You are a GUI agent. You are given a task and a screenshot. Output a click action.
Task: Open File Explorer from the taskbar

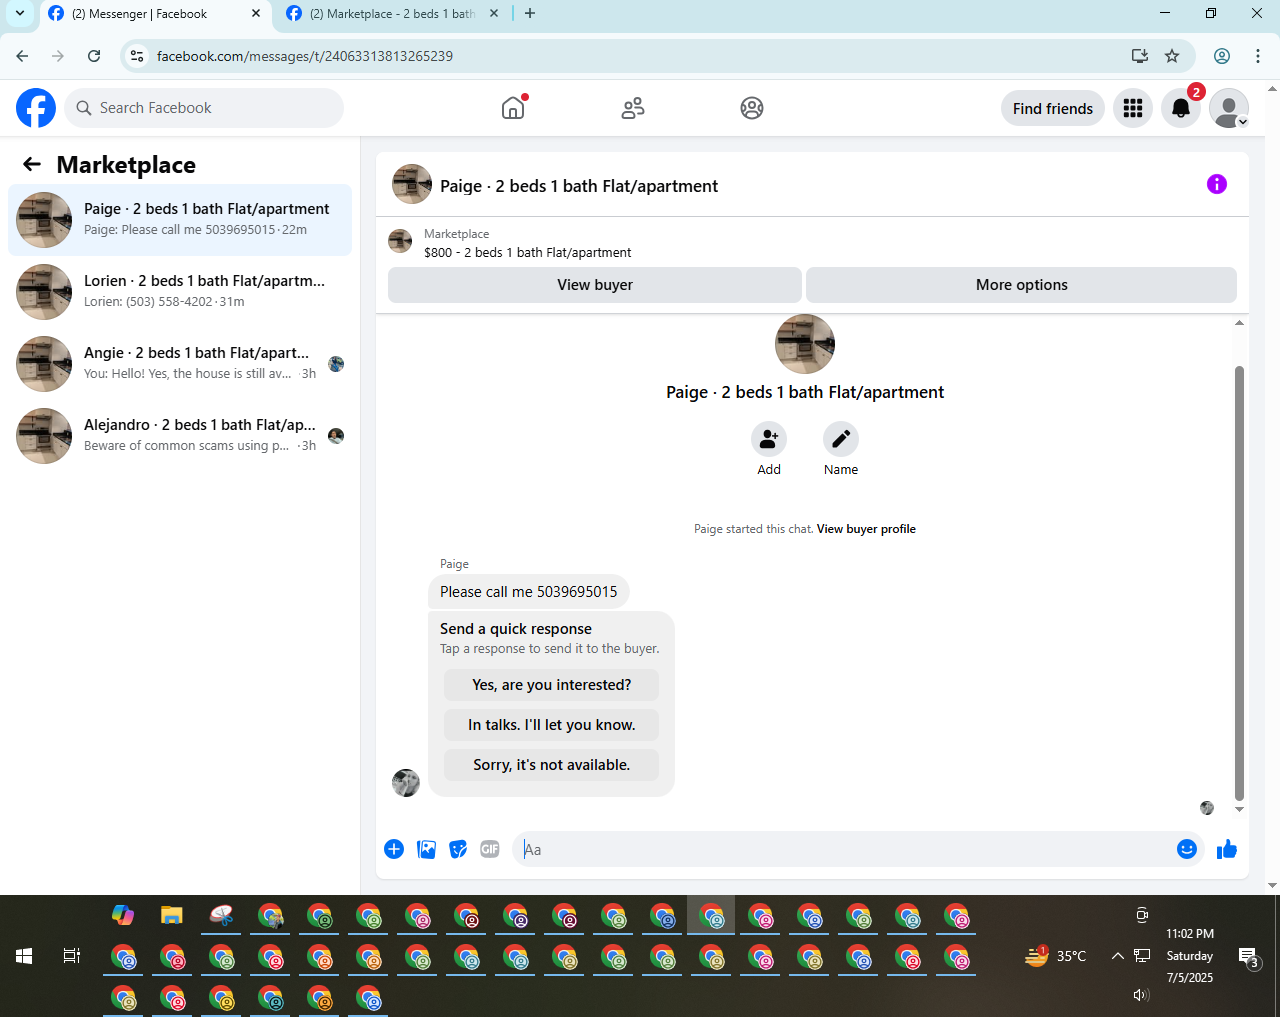point(172,915)
